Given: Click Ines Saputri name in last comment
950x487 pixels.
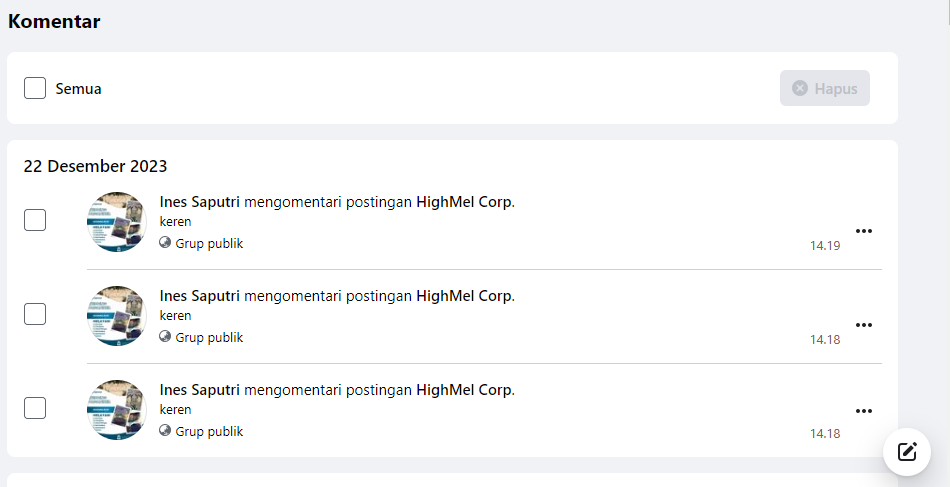Looking at the screenshot, I should point(200,390).
